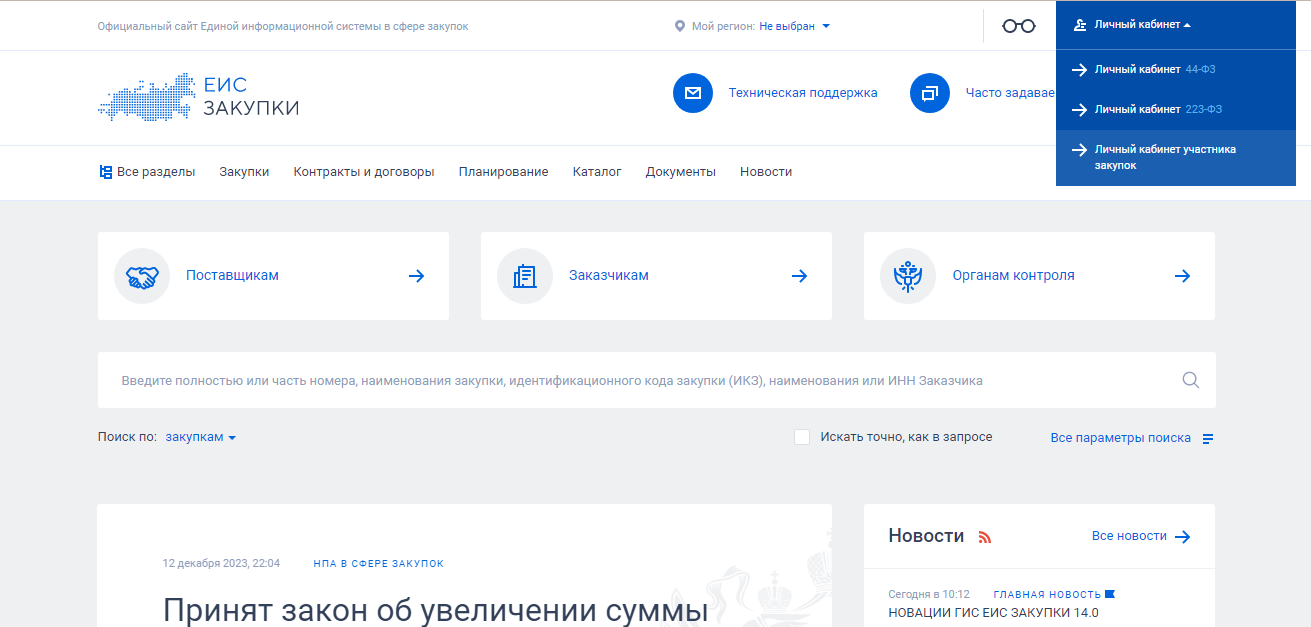Open Контракты и договоры menu item

[364, 172]
